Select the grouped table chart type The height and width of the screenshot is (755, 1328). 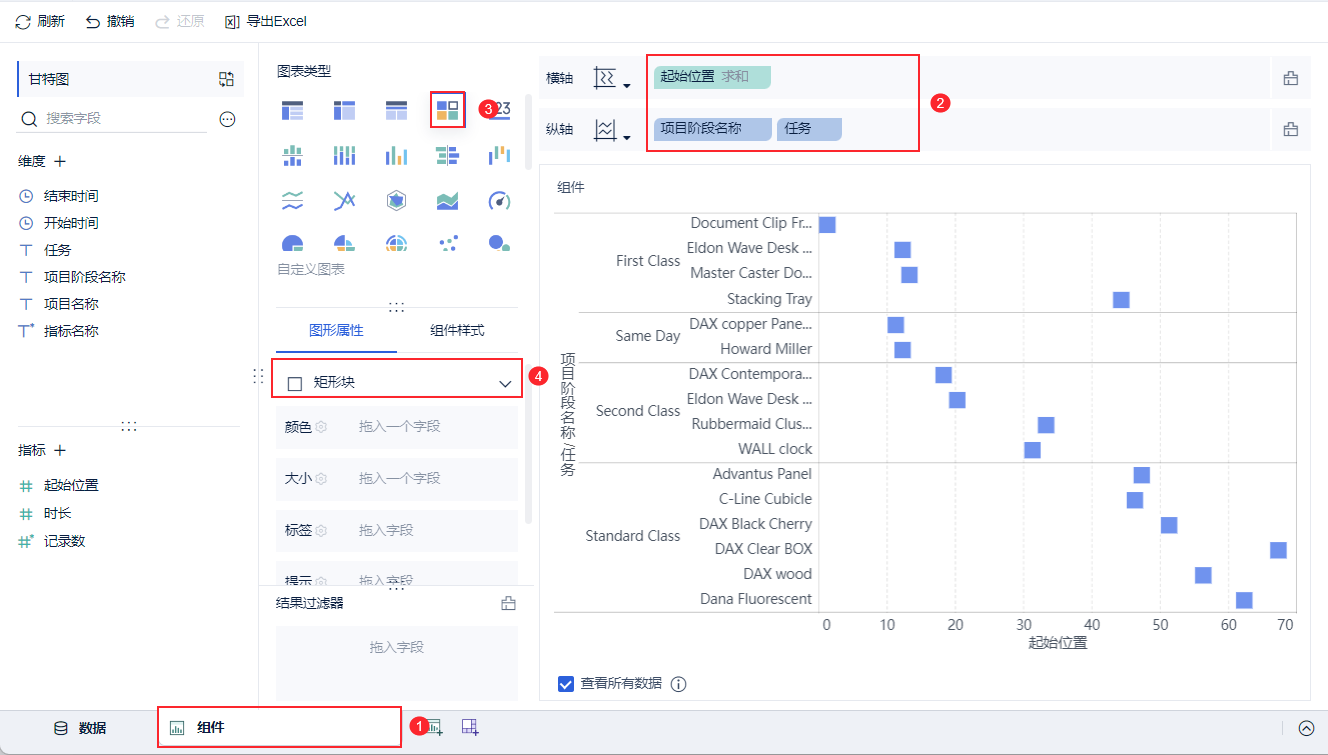(x=292, y=110)
